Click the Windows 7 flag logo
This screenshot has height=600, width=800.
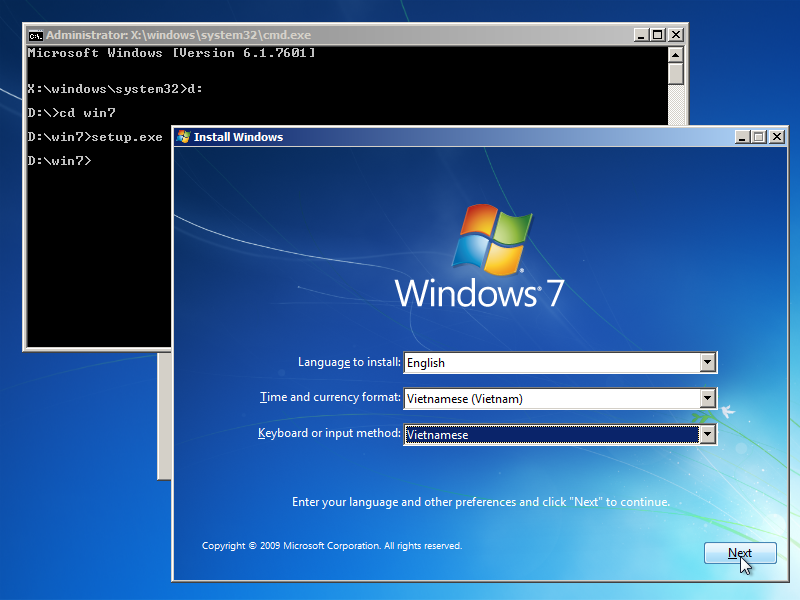tap(492, 240)
